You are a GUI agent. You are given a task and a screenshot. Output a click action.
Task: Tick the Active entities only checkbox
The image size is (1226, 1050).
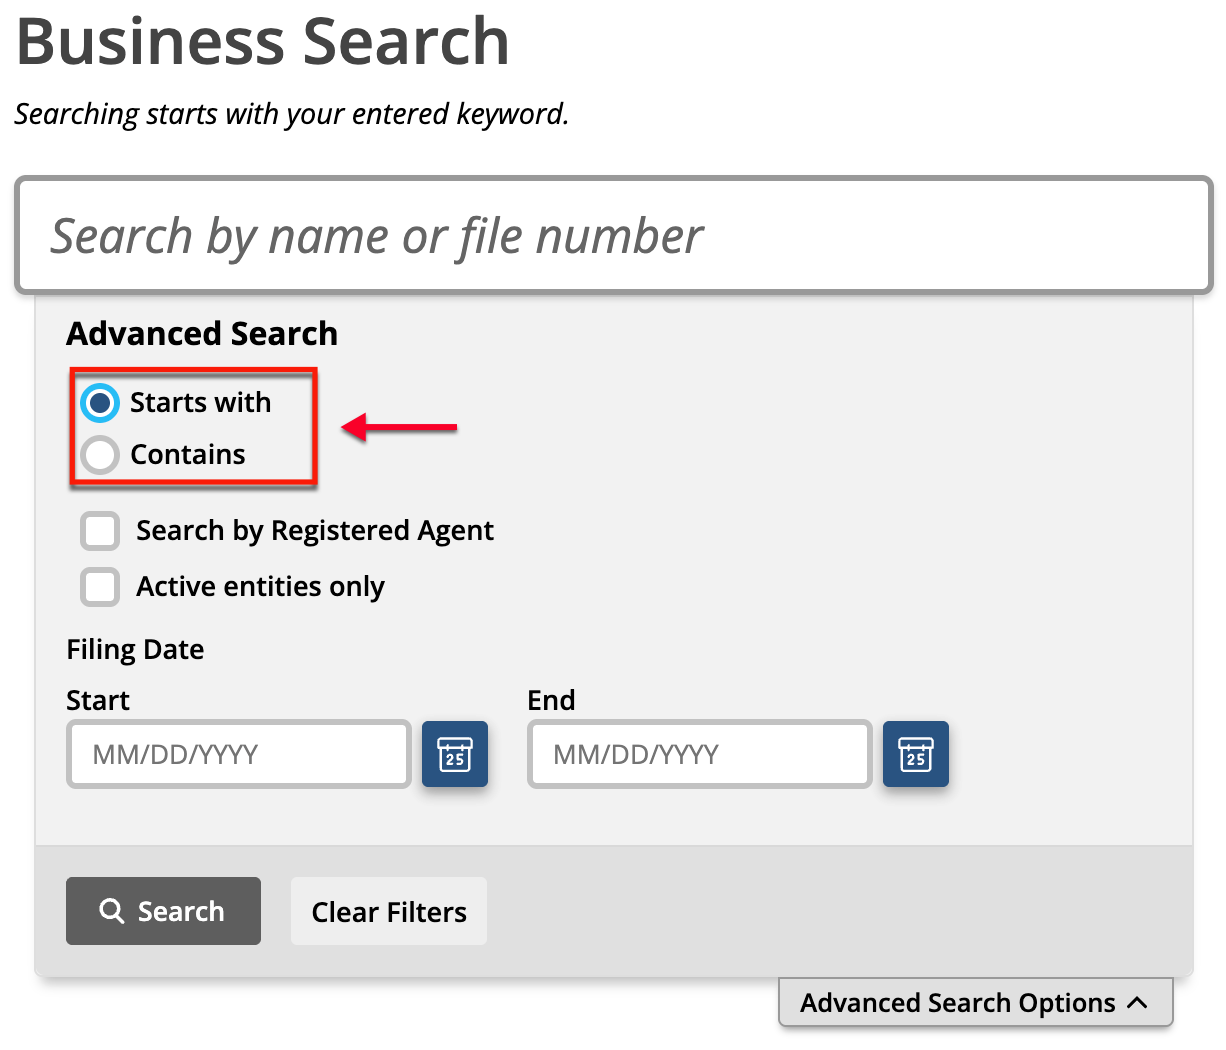(x=100, y=587)
